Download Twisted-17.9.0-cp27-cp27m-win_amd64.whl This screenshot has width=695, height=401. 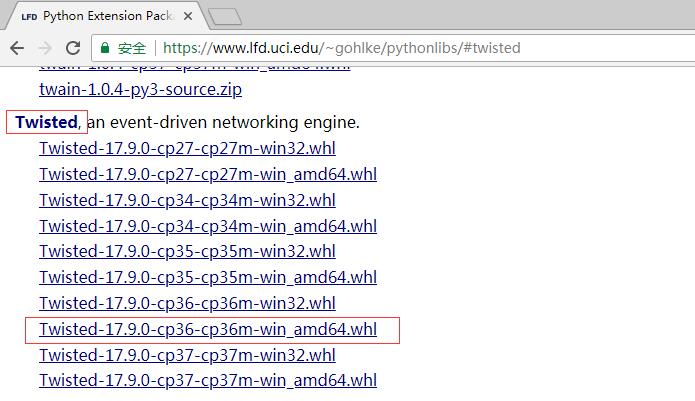pyautogui.click(x=208, y=174)
